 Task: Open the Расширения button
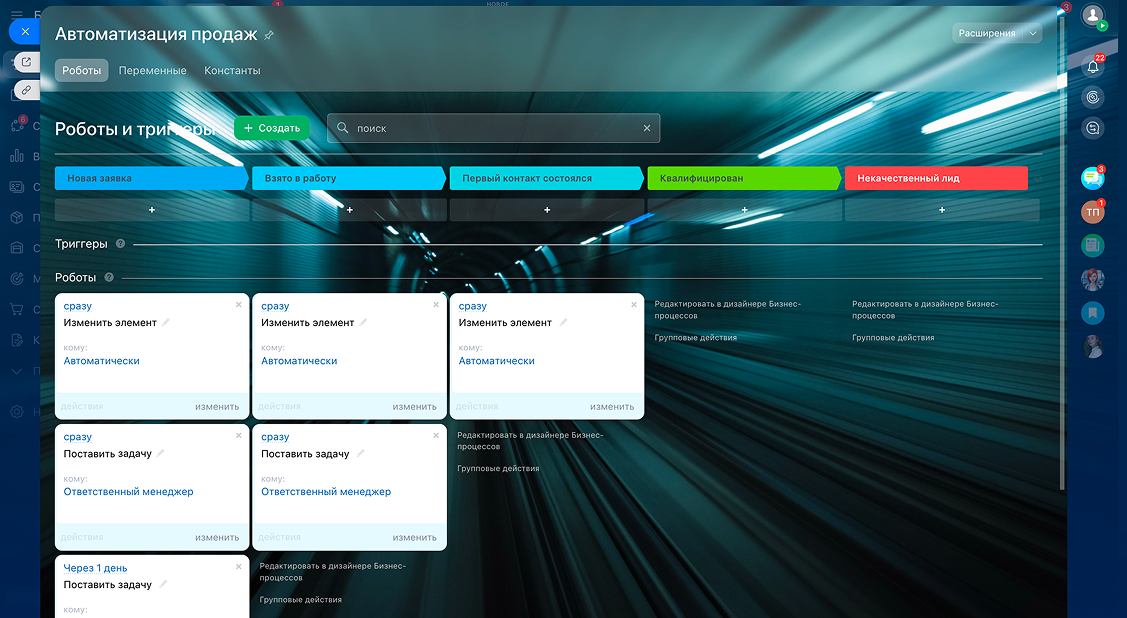coord(987,33)
